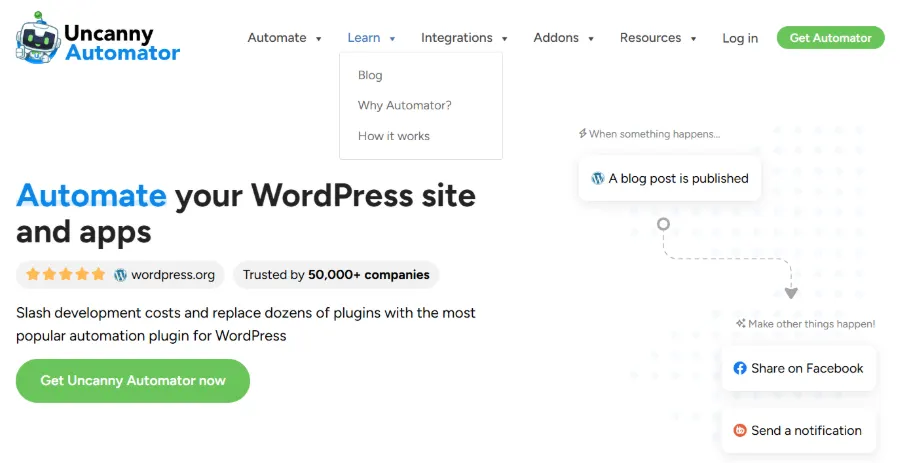
Task: Open the Integrations dropdown menu
Action: tap(464, 38)
